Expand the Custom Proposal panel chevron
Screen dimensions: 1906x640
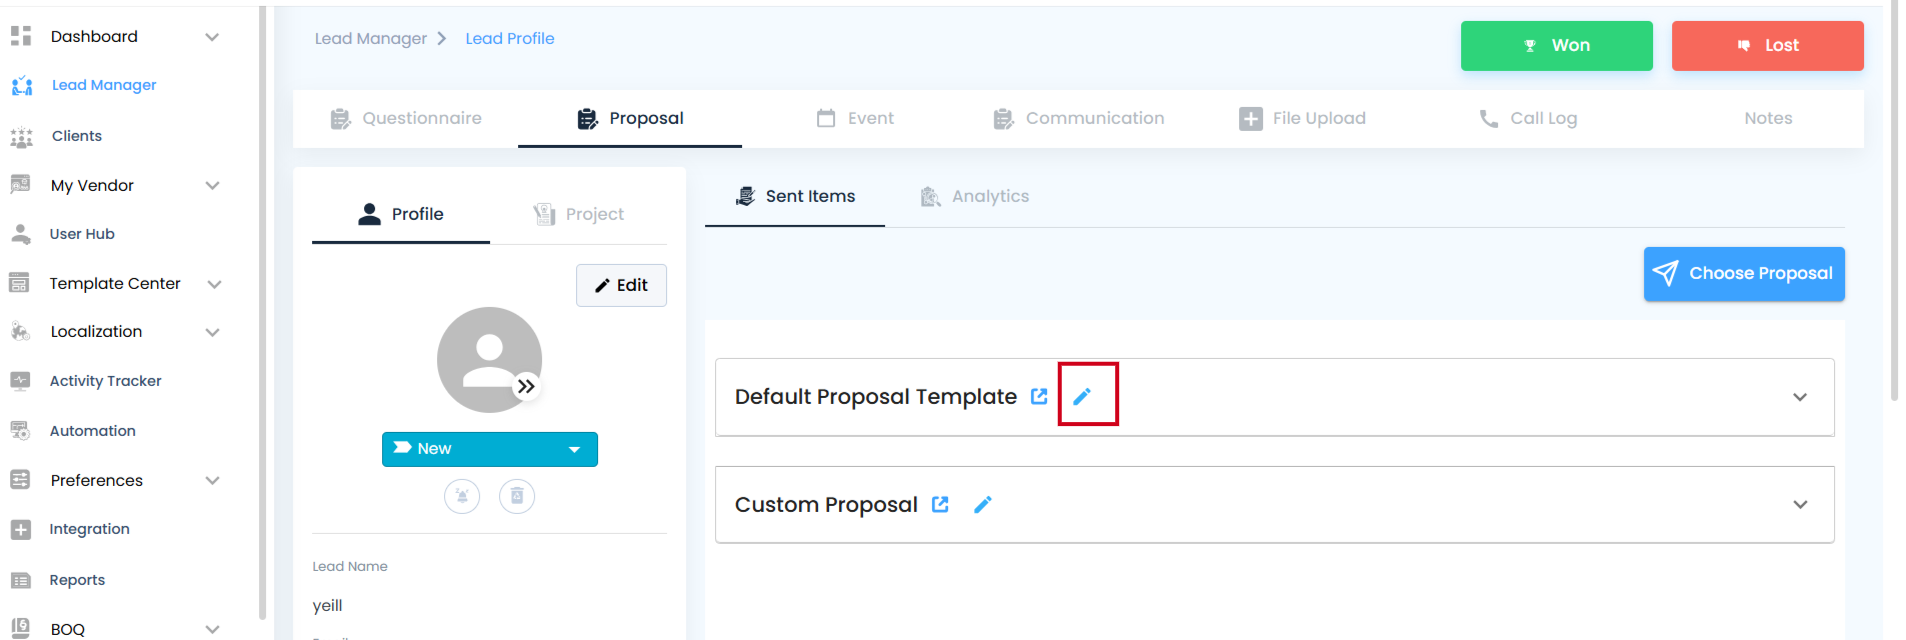click(x=1800, y=505)
